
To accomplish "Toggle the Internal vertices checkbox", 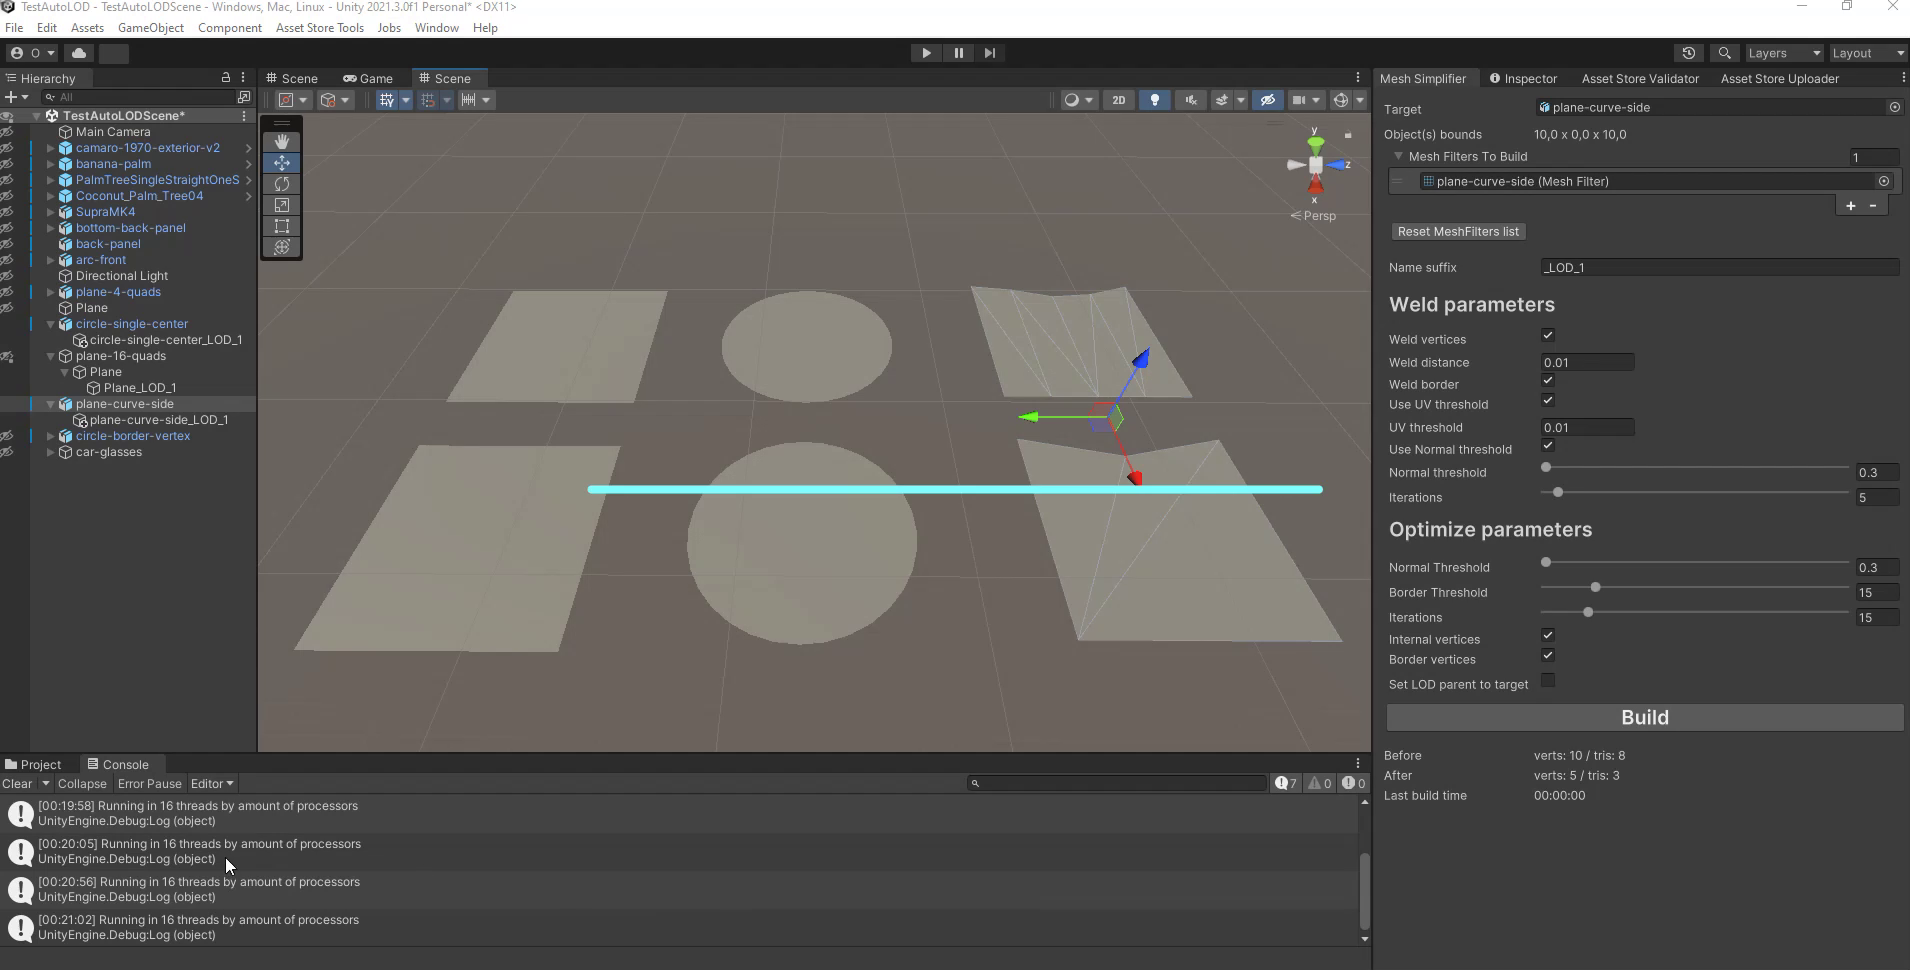I will point(1548,635).
